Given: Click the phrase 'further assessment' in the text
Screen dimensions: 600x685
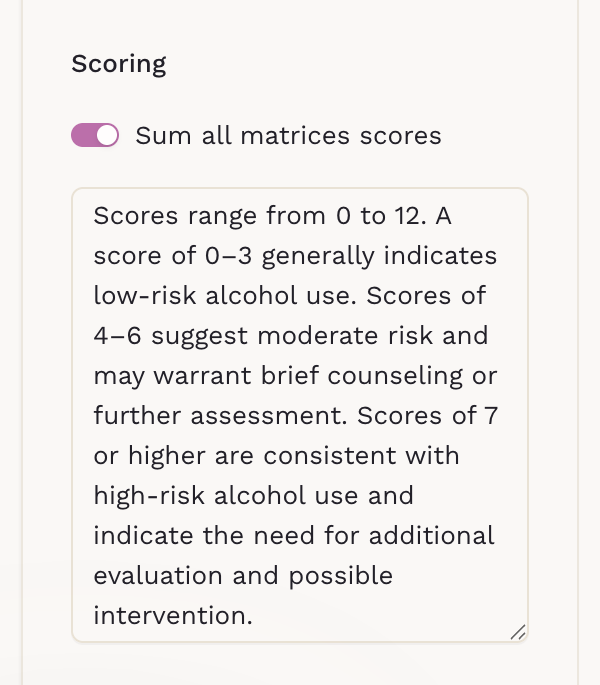Looking at the screenshot, I should point(220,415).
